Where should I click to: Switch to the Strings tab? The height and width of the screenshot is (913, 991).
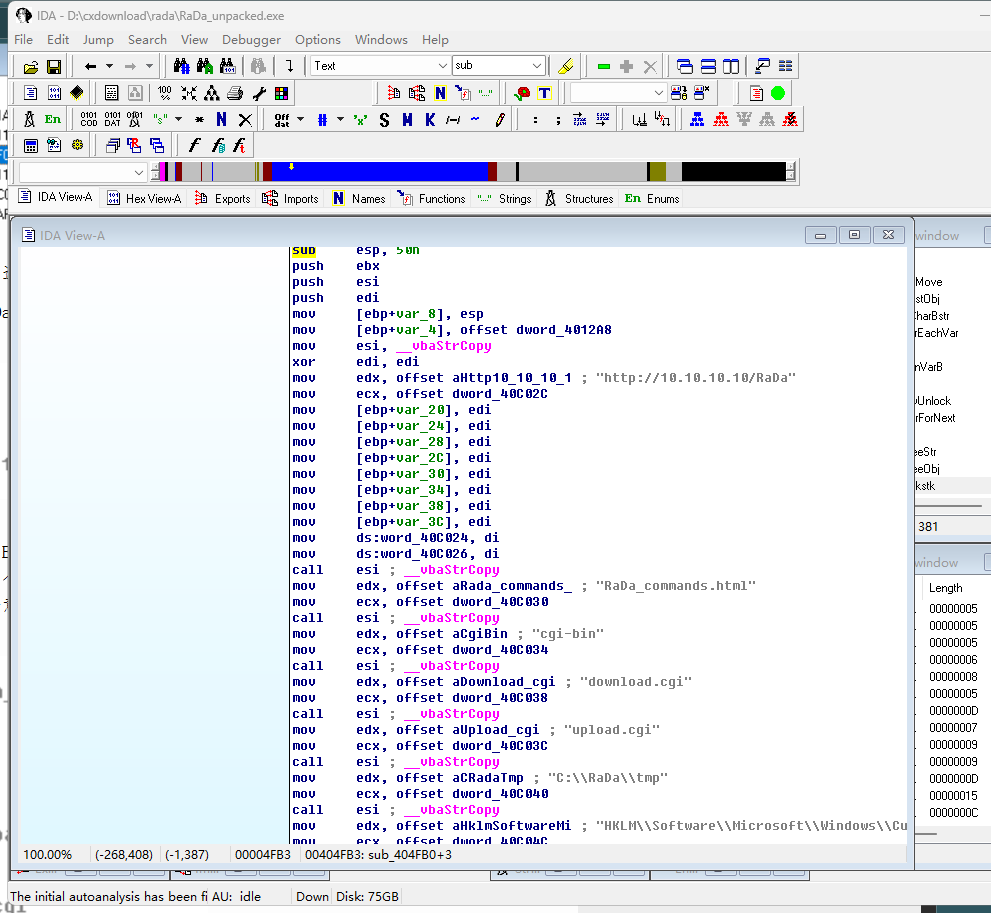[x=514, y=198]
